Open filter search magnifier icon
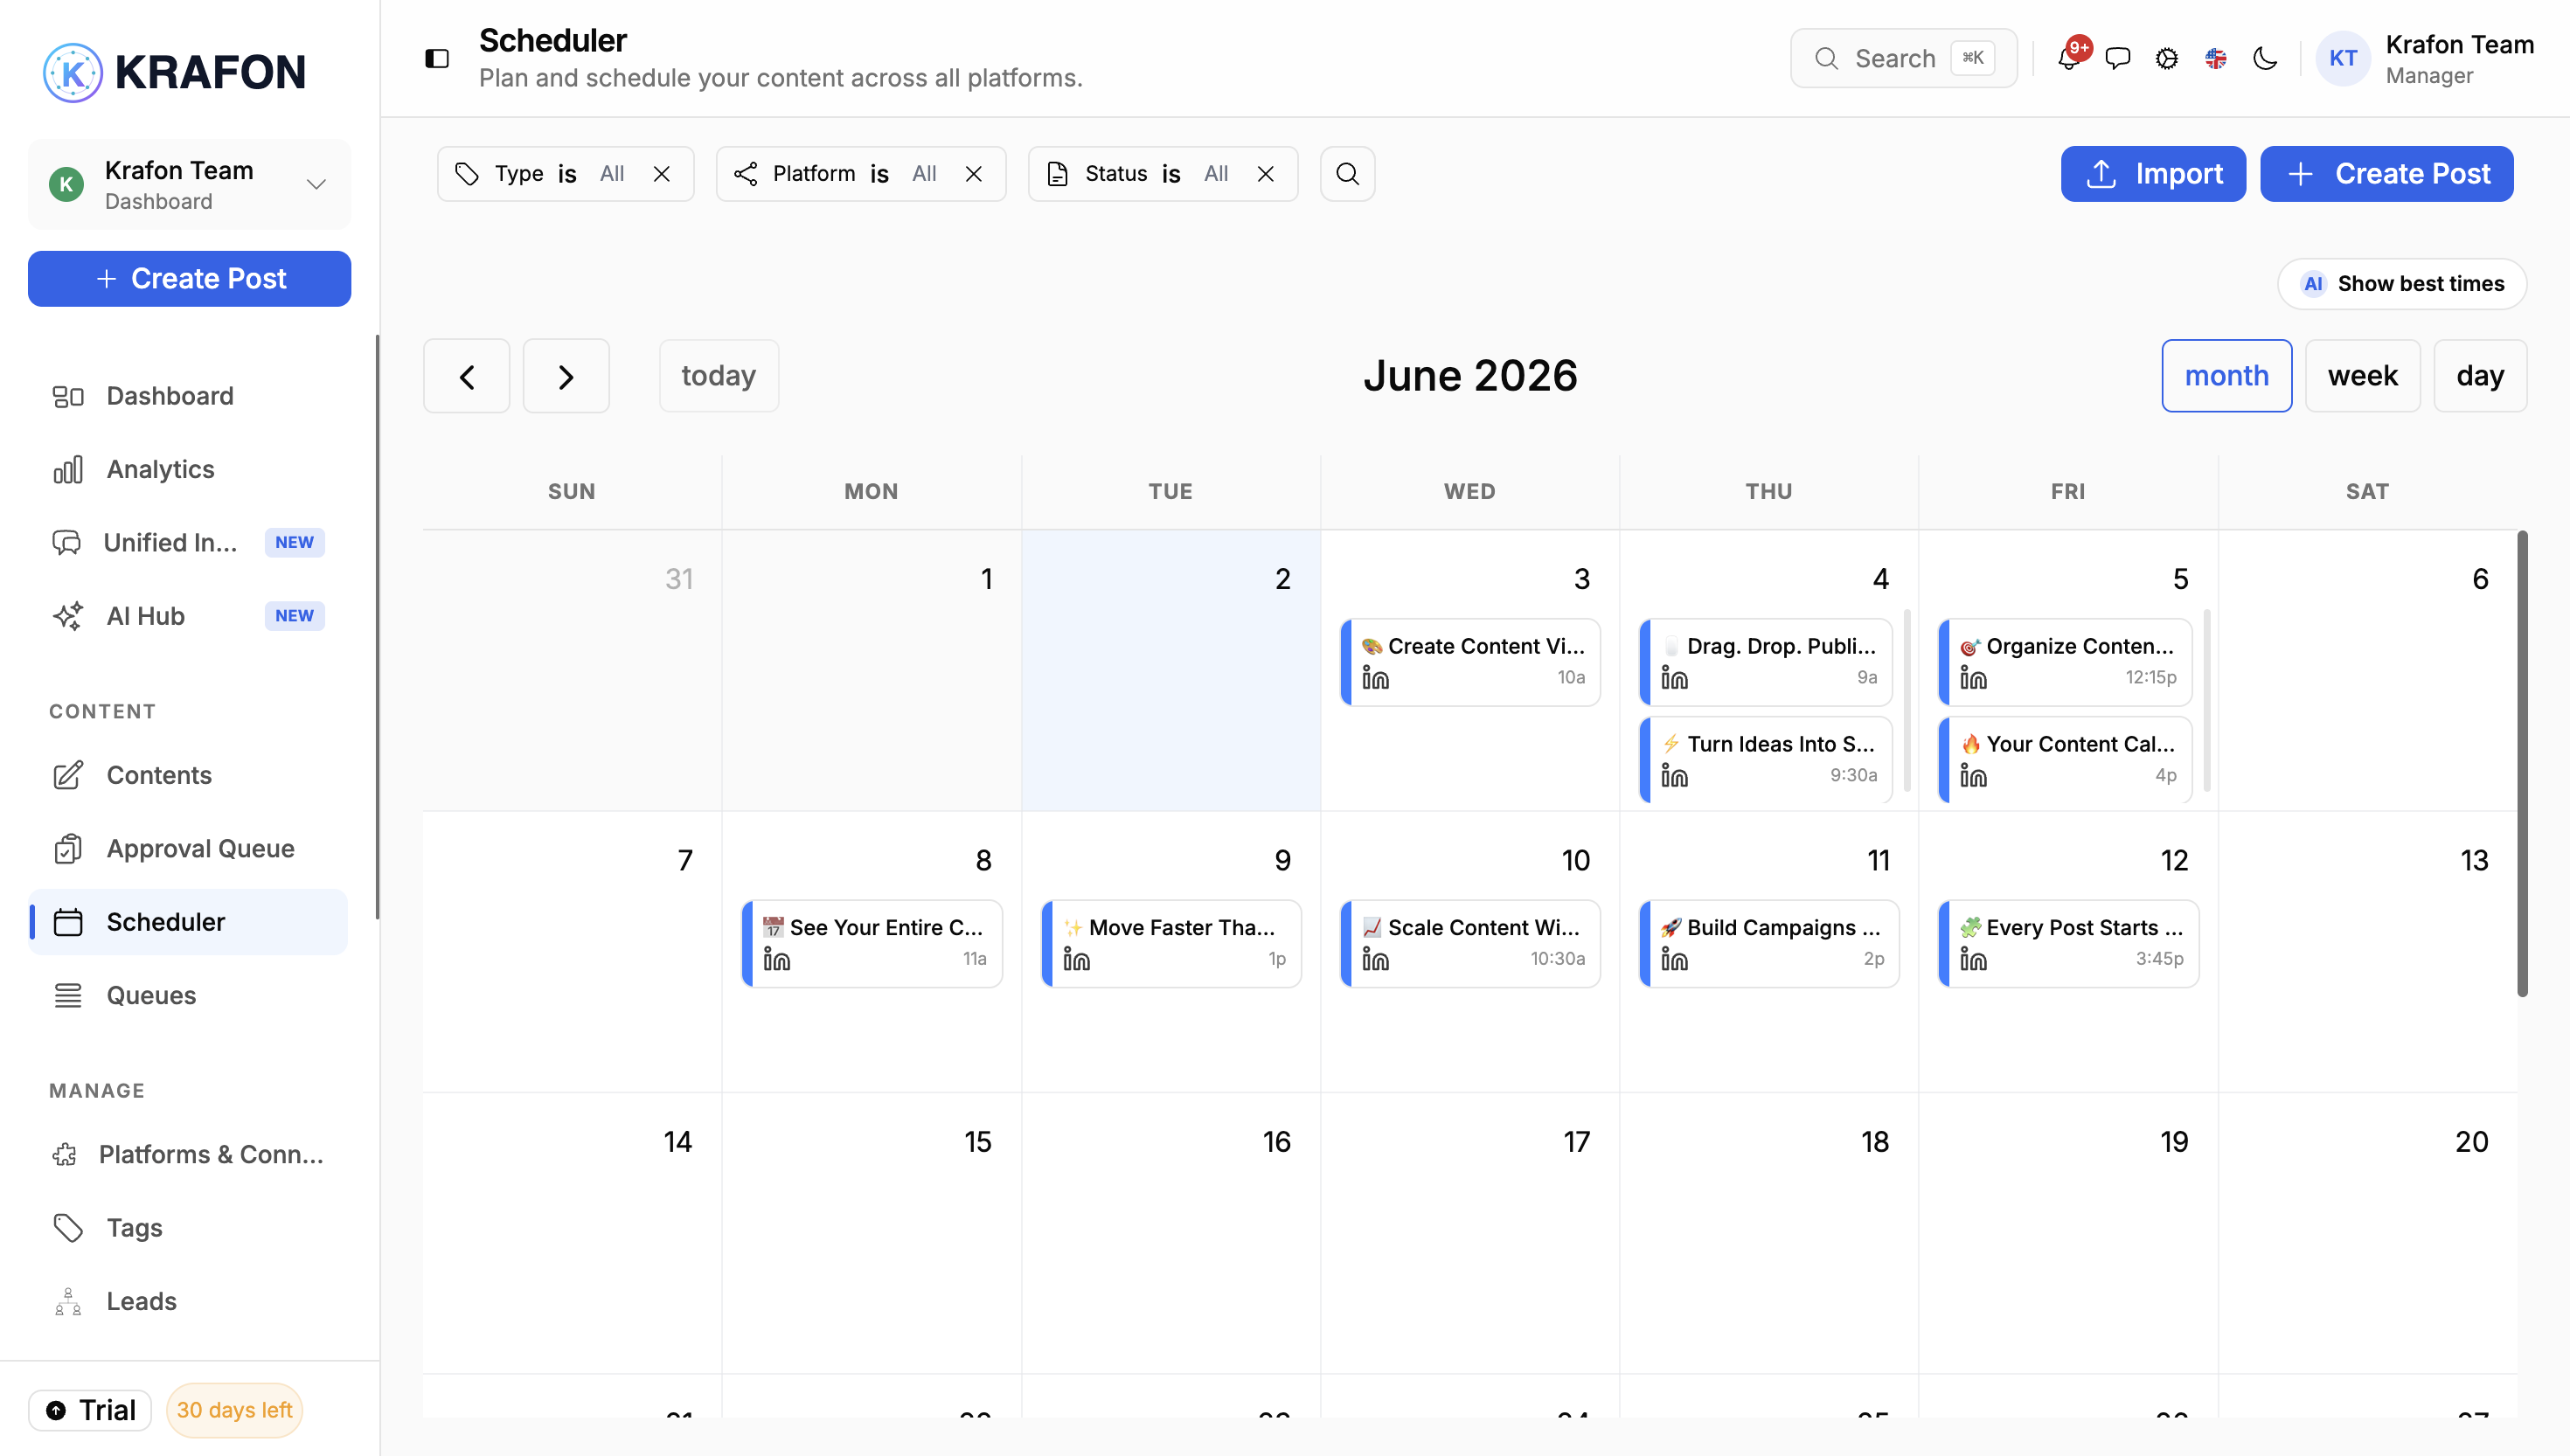The image size is (2570, 1456). pyautogui.click(x=1347, y=174)
